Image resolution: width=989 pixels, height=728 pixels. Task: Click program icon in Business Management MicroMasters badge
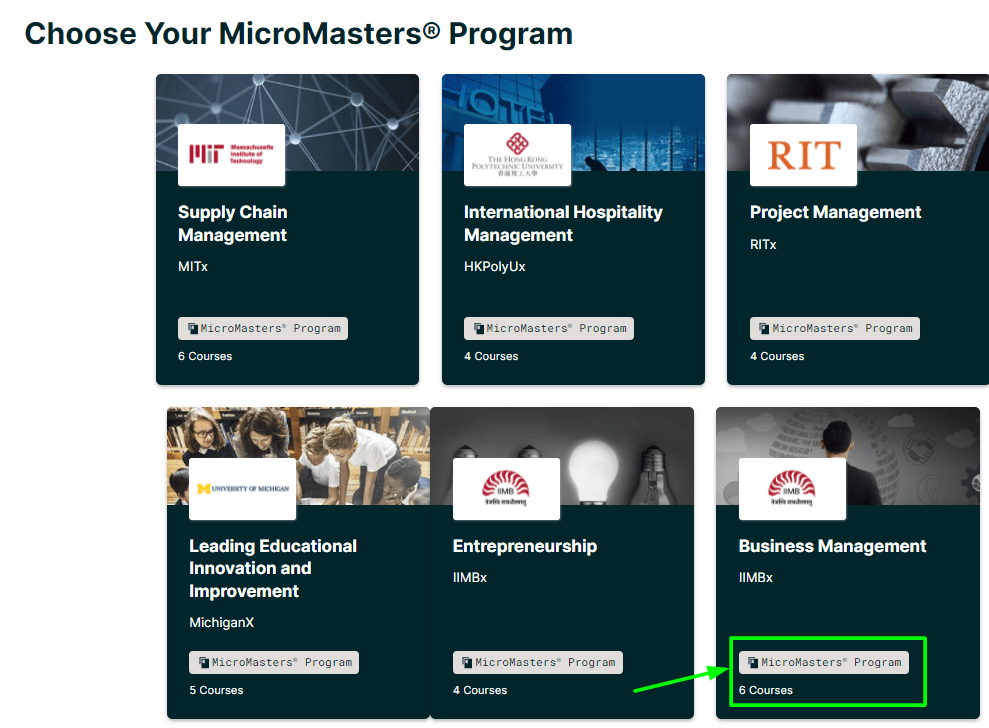(753, 662)
